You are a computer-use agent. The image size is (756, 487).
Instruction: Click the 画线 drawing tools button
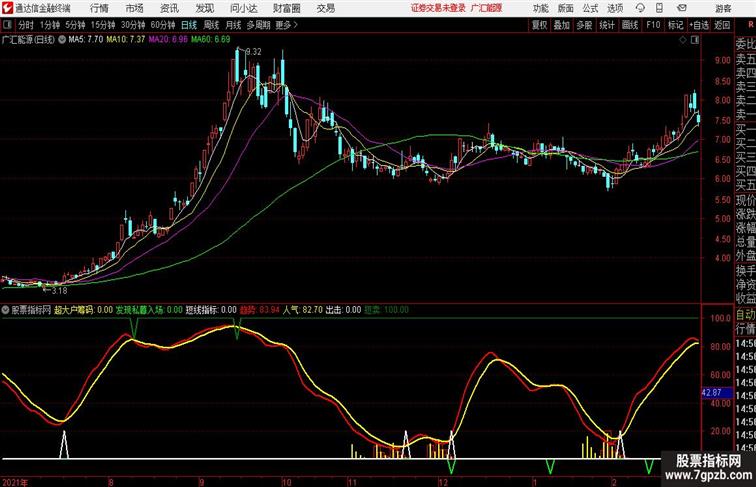[x=630, y=25]
